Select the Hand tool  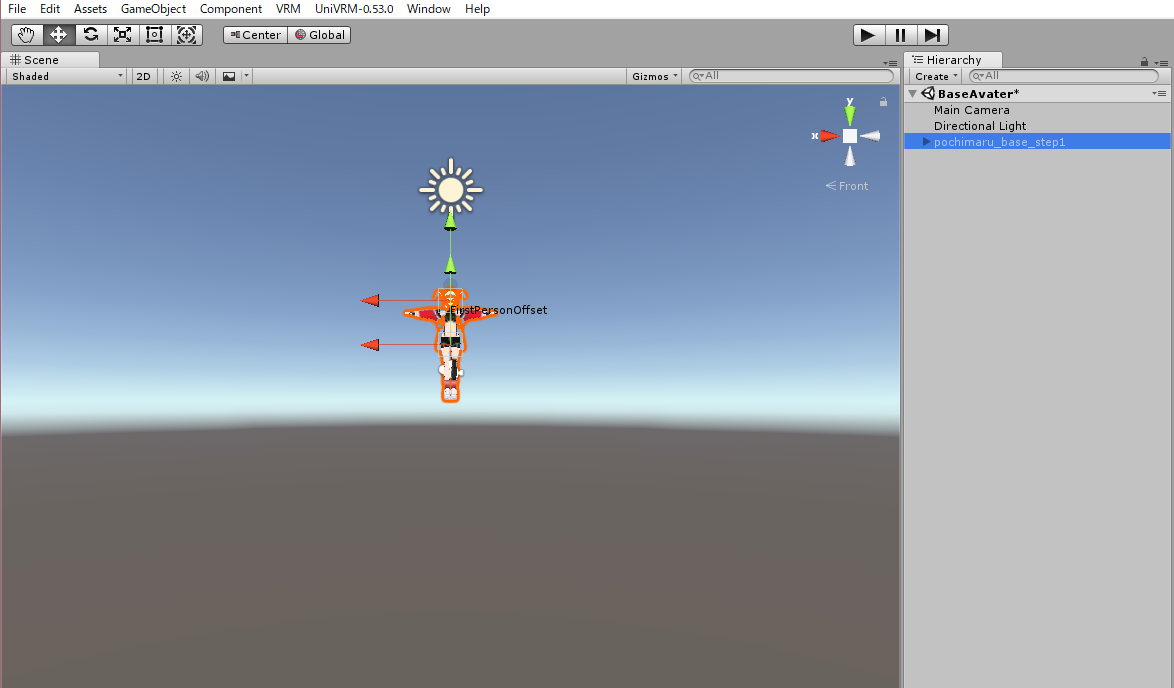pyautogui.click(x=27, y=35)
